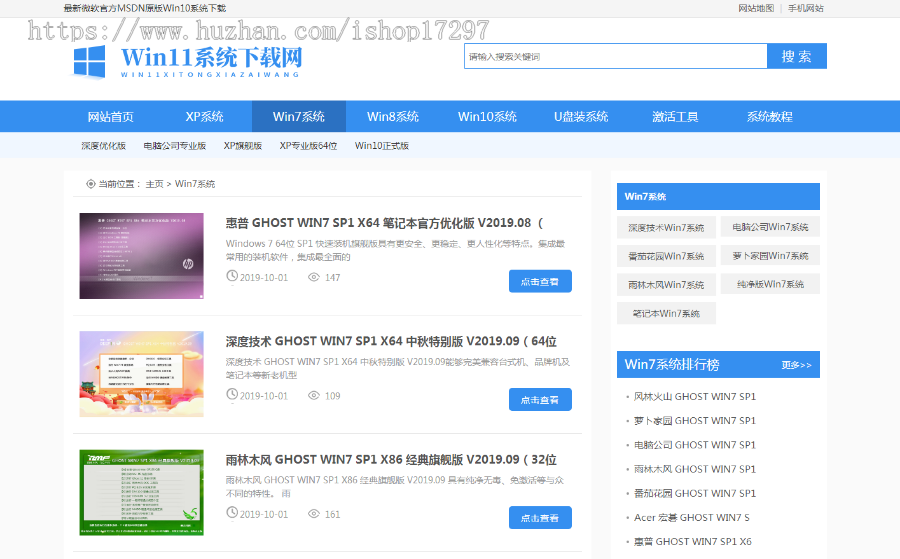Open 激活工具 nav item
The width and height of the screenshot is (900, 559).
(675, 117)
